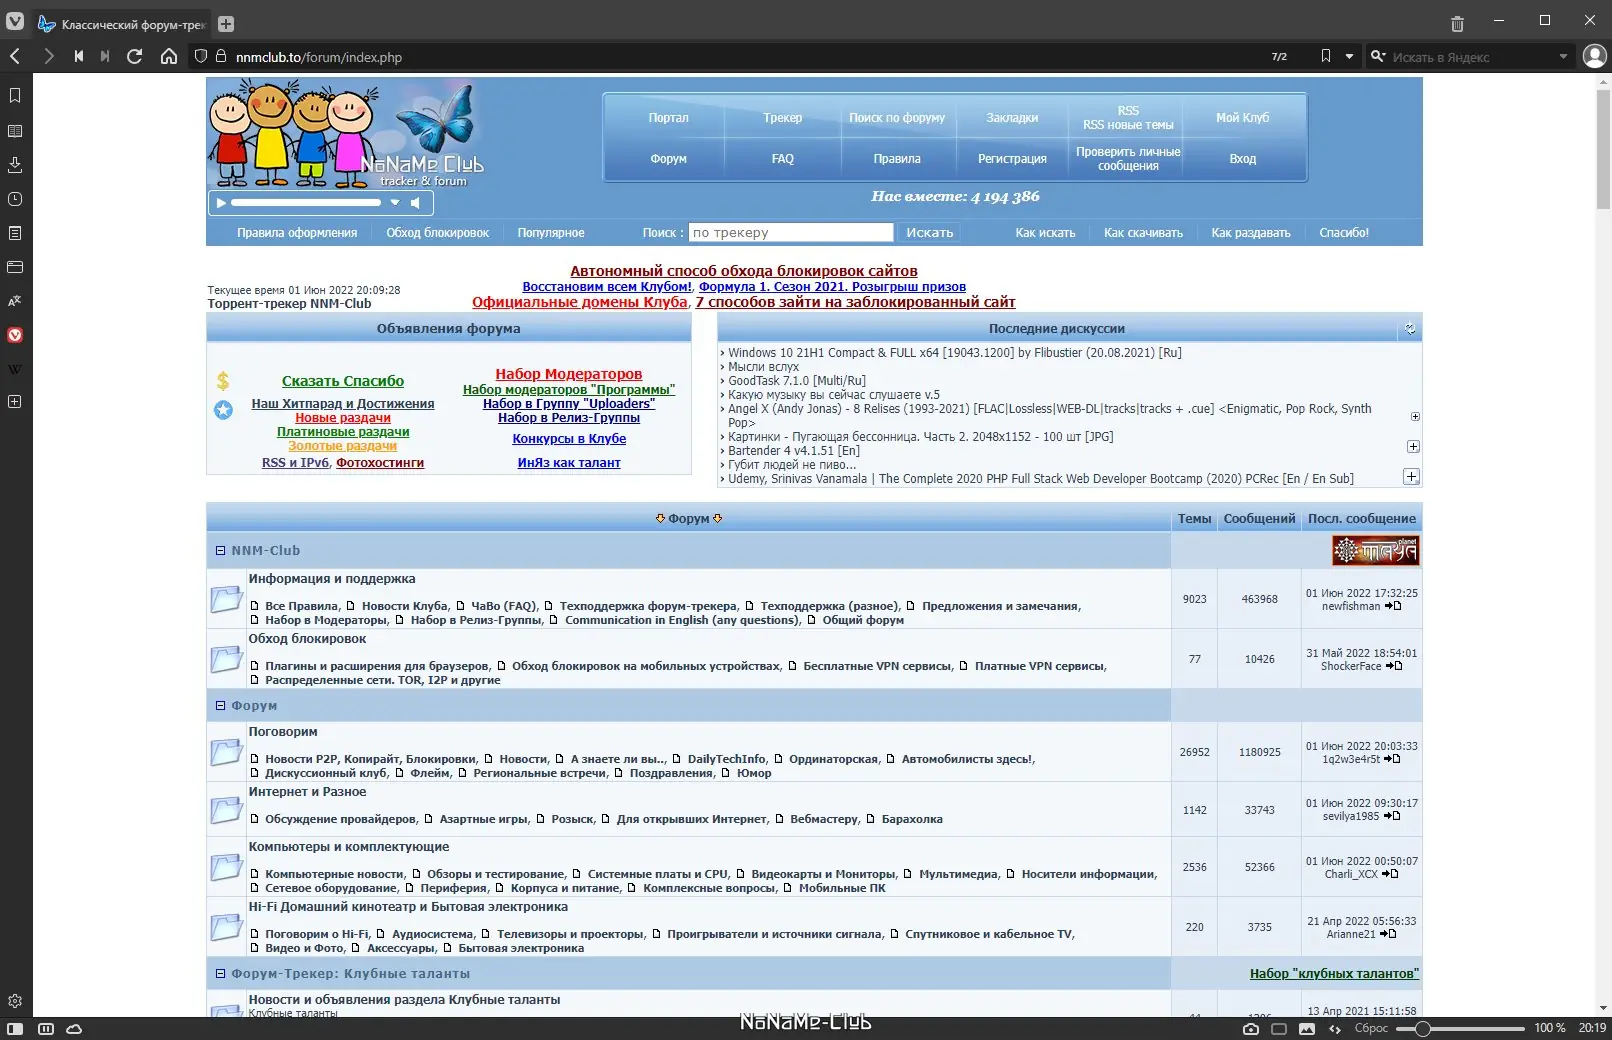Image resolution: width=1612 pixels, height=1040 pixels.
Task: Open the Вход login menu item
Action: pos(1243,159)
